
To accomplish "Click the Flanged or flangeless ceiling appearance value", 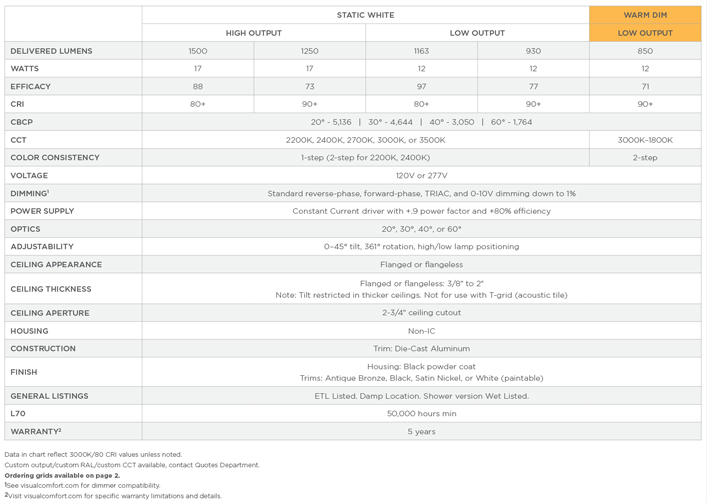I will click(x=421, y=265).
